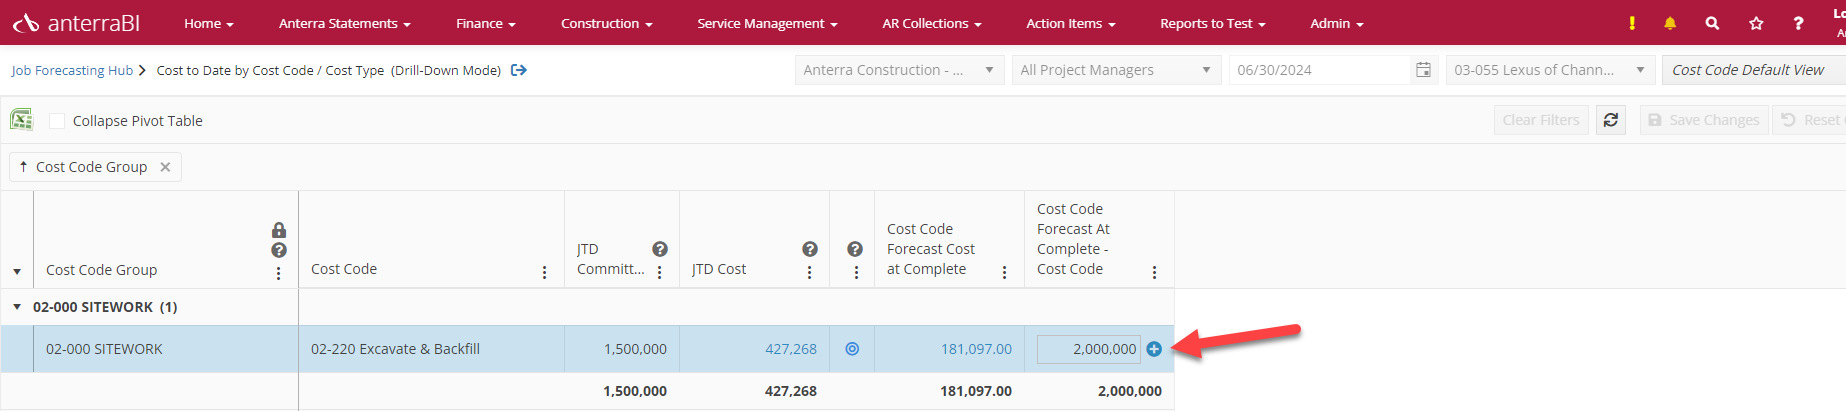The height and width of the screenshot is (411, 1846).
Task: Open the Admin menu
Action: tap(1337, 23)
